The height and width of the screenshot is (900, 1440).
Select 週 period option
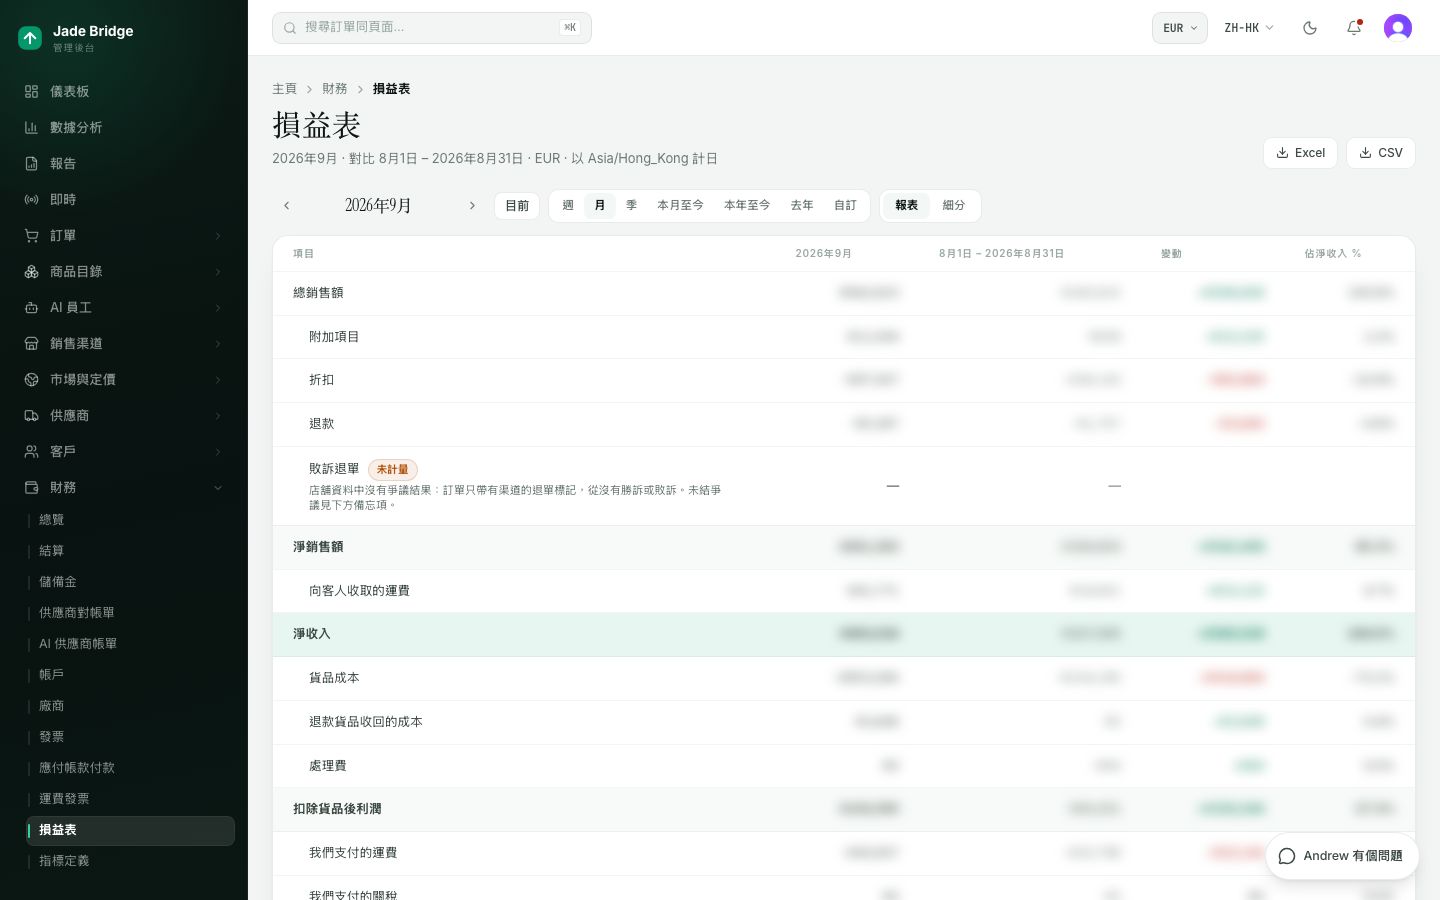point(568,206)
